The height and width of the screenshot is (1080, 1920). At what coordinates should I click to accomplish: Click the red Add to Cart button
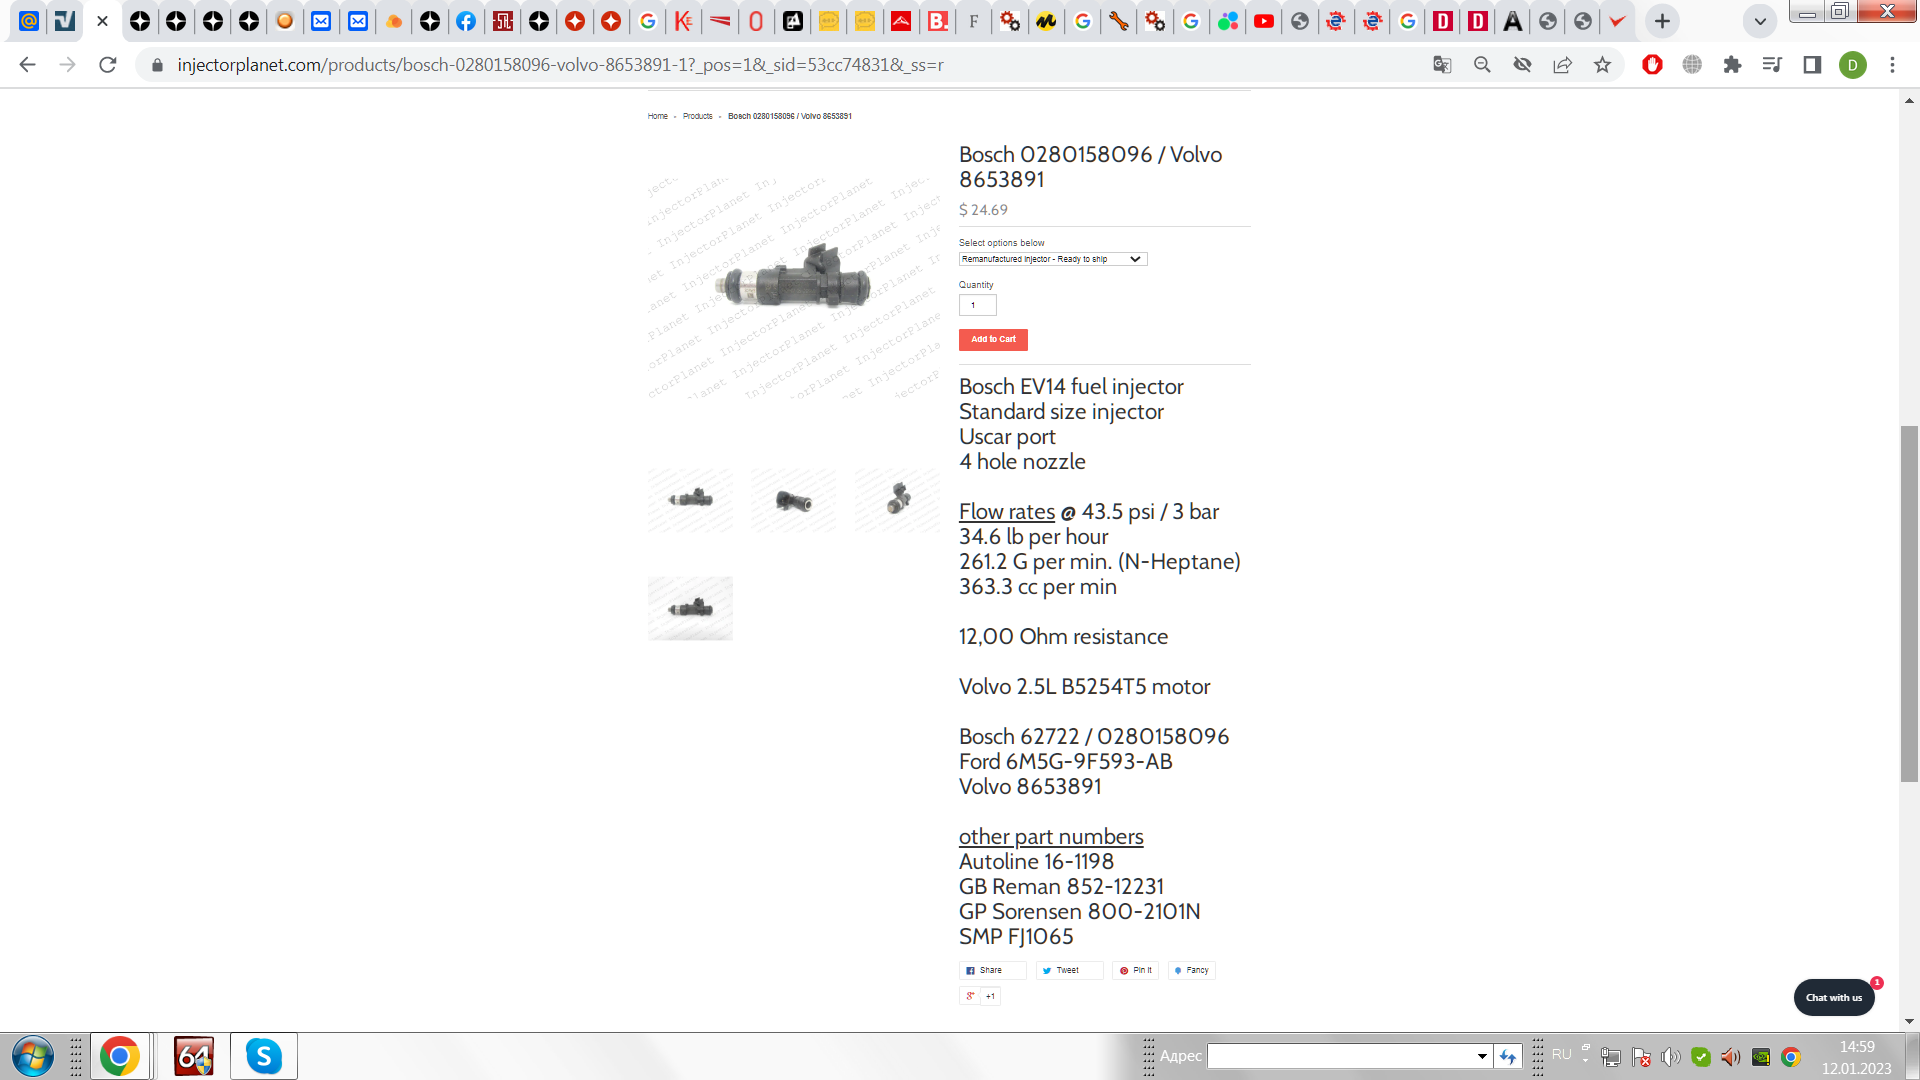993,339
